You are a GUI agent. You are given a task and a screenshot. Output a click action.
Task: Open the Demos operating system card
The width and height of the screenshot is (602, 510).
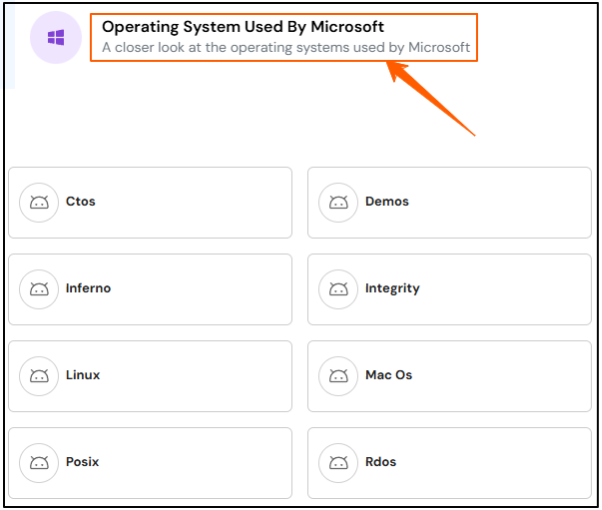click(449, 203)
